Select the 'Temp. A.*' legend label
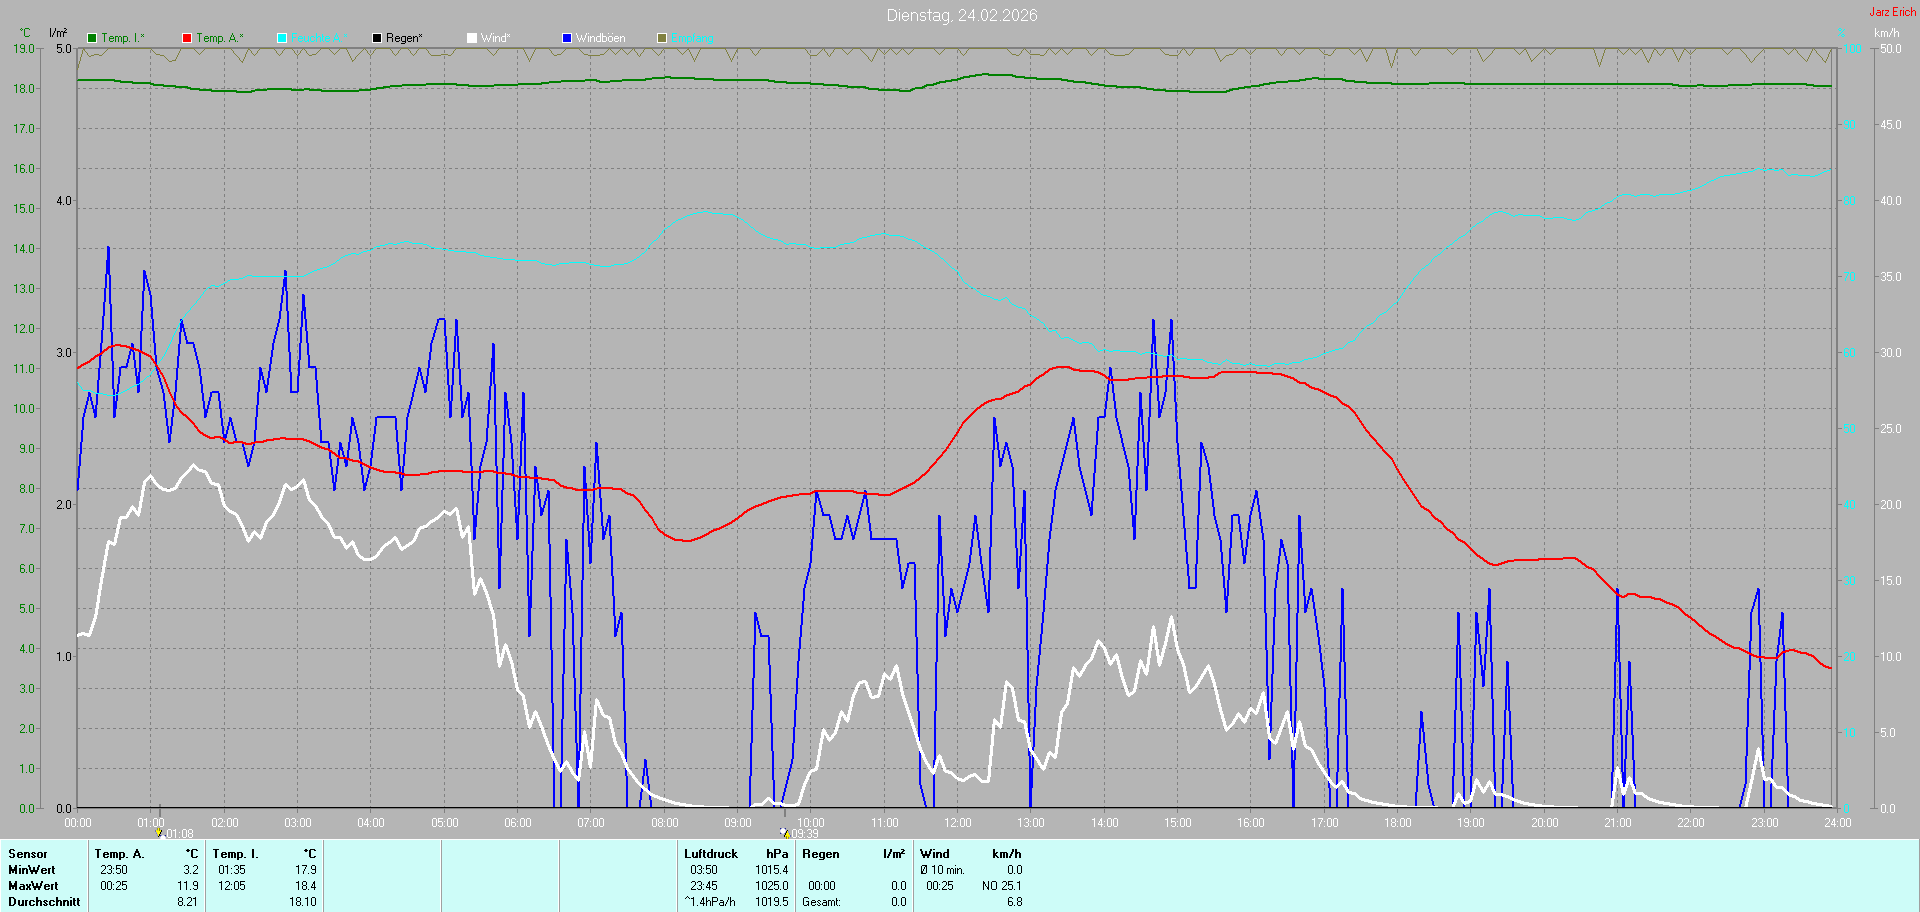The image size is (1920, 912). click(x=219, y=38)
